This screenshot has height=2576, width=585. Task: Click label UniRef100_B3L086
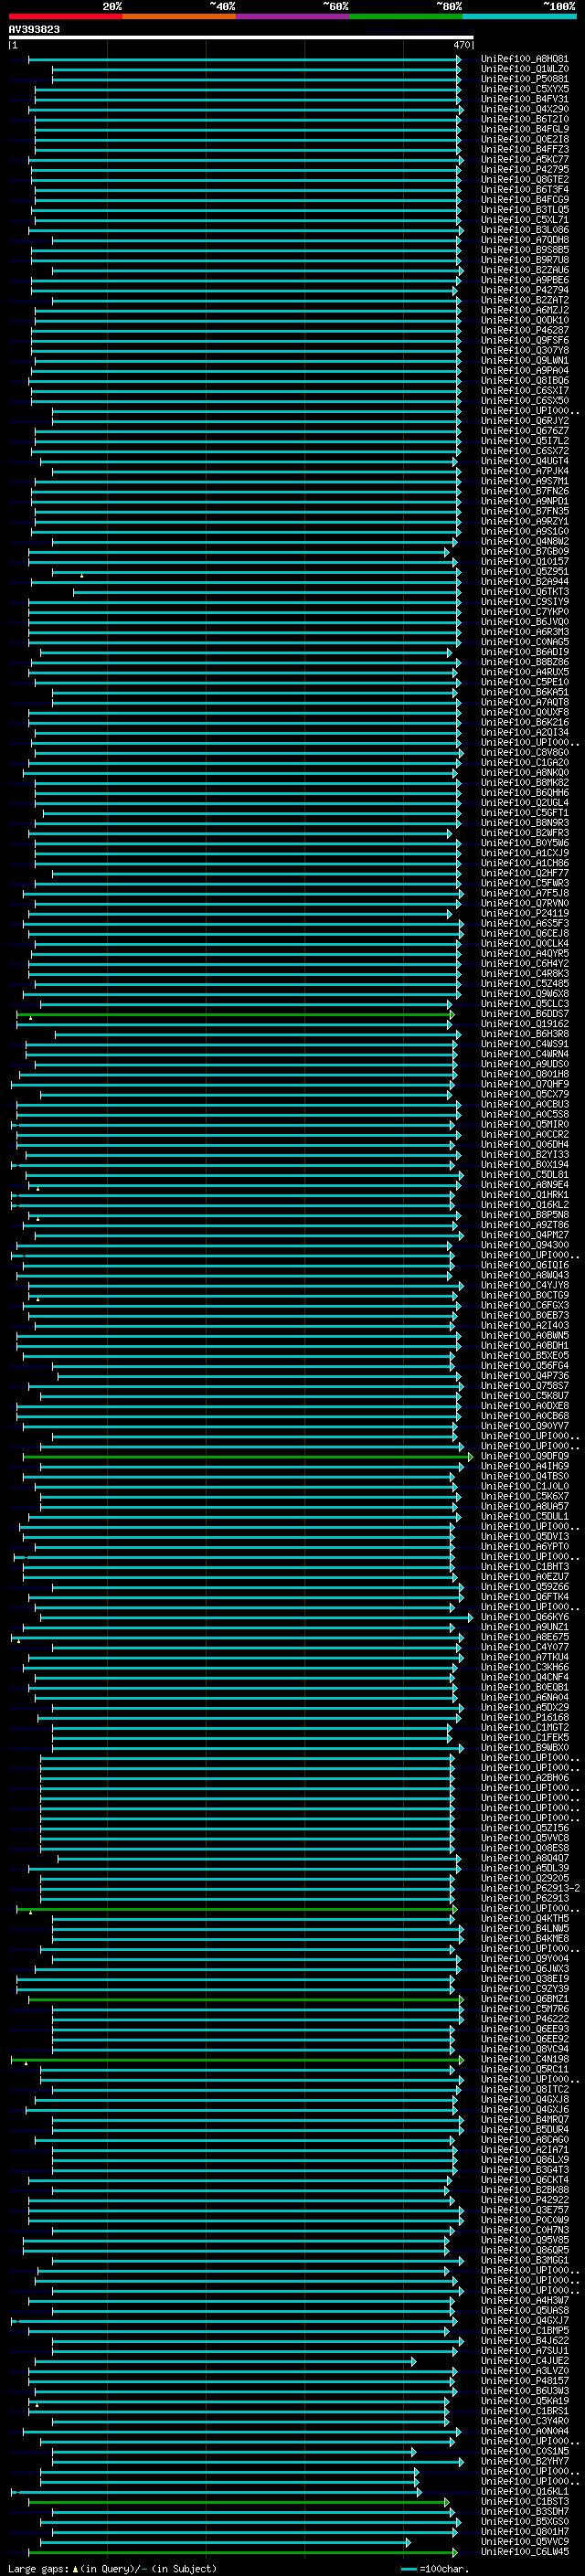524,230
